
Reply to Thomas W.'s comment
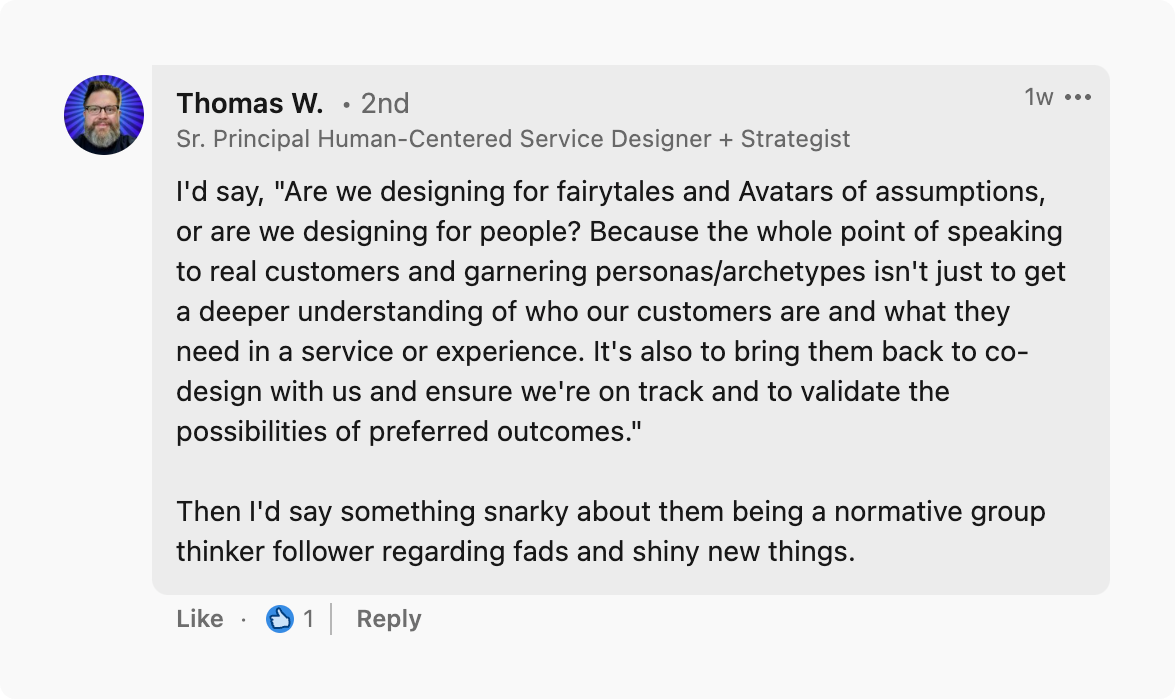389,620
